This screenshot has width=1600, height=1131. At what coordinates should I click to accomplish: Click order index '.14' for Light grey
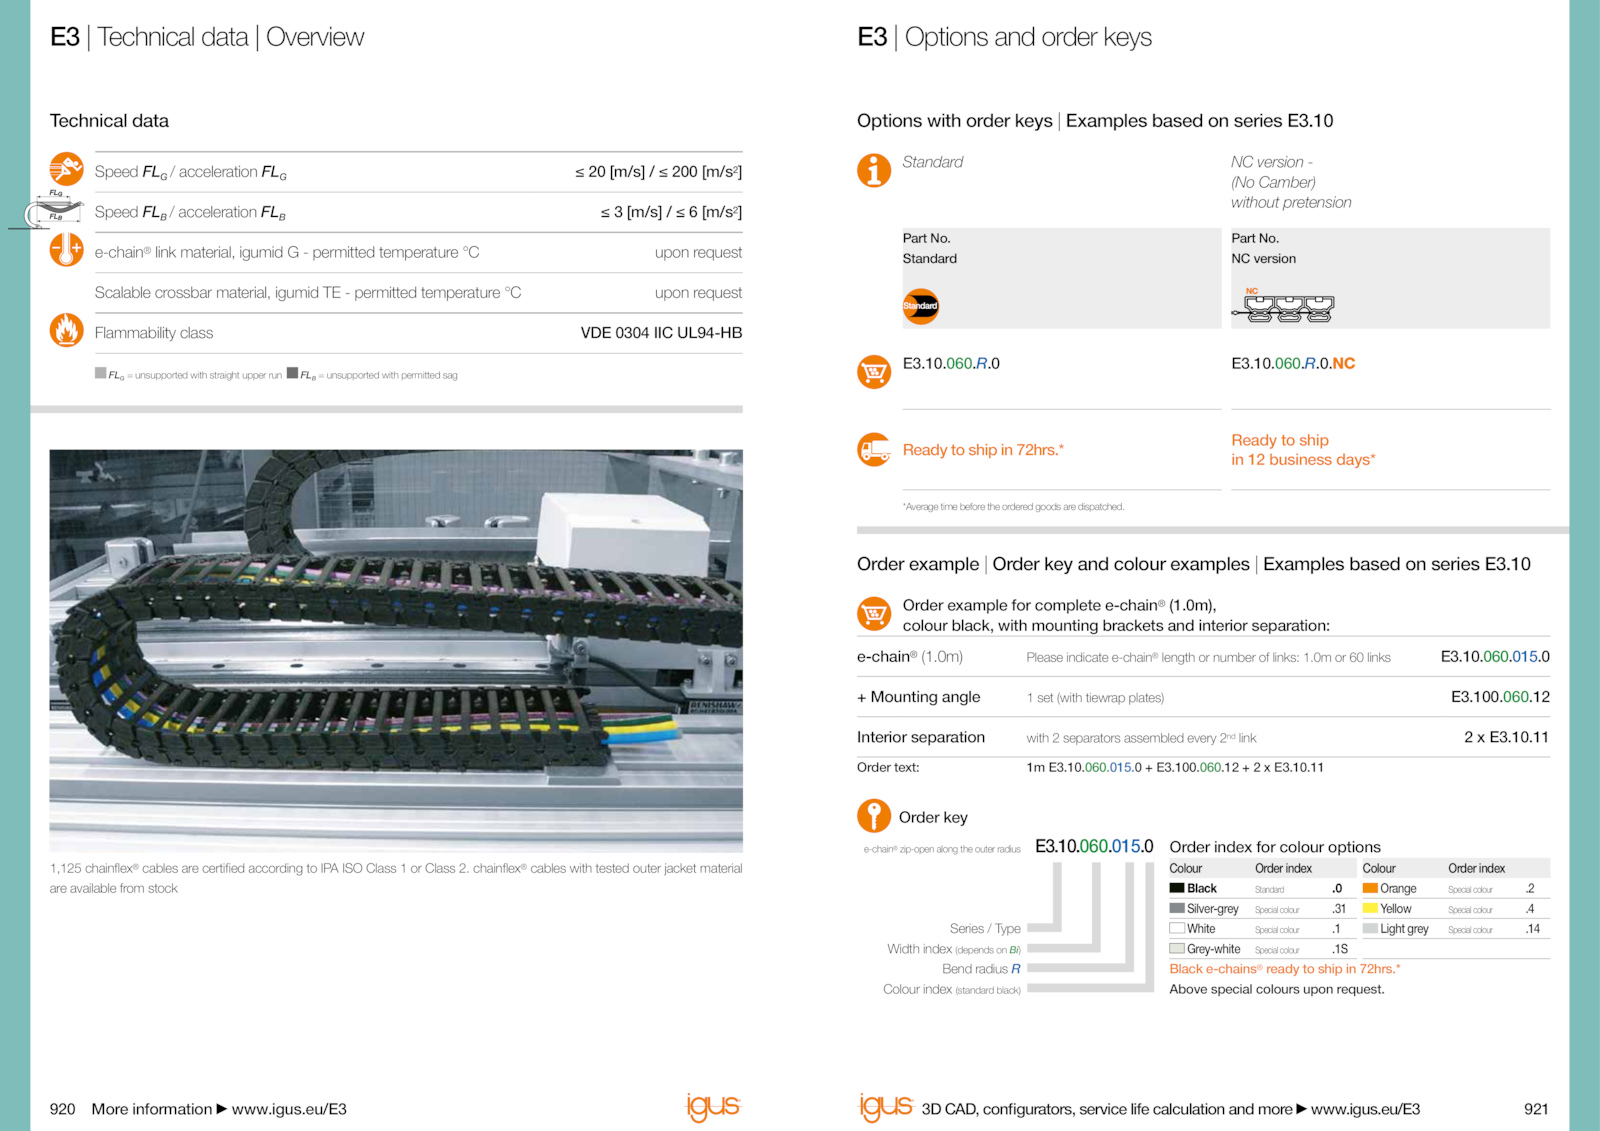pyautogui.click(x=1532, y=929)
